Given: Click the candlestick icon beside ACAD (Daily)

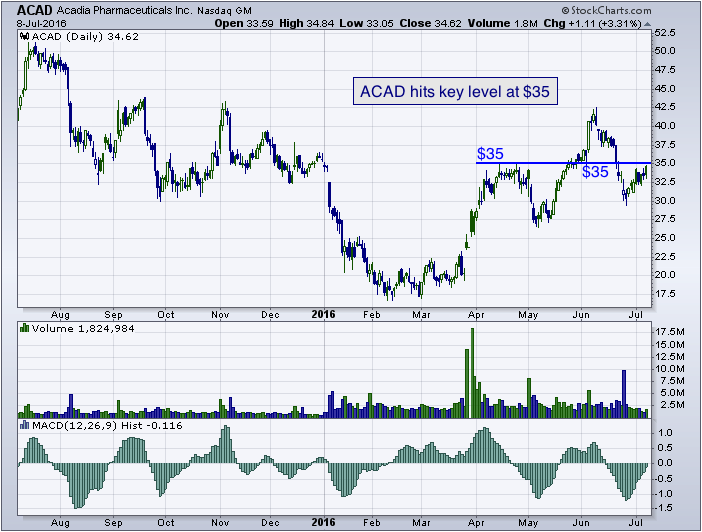Looking at the screenshot, I should coord(25,37).
